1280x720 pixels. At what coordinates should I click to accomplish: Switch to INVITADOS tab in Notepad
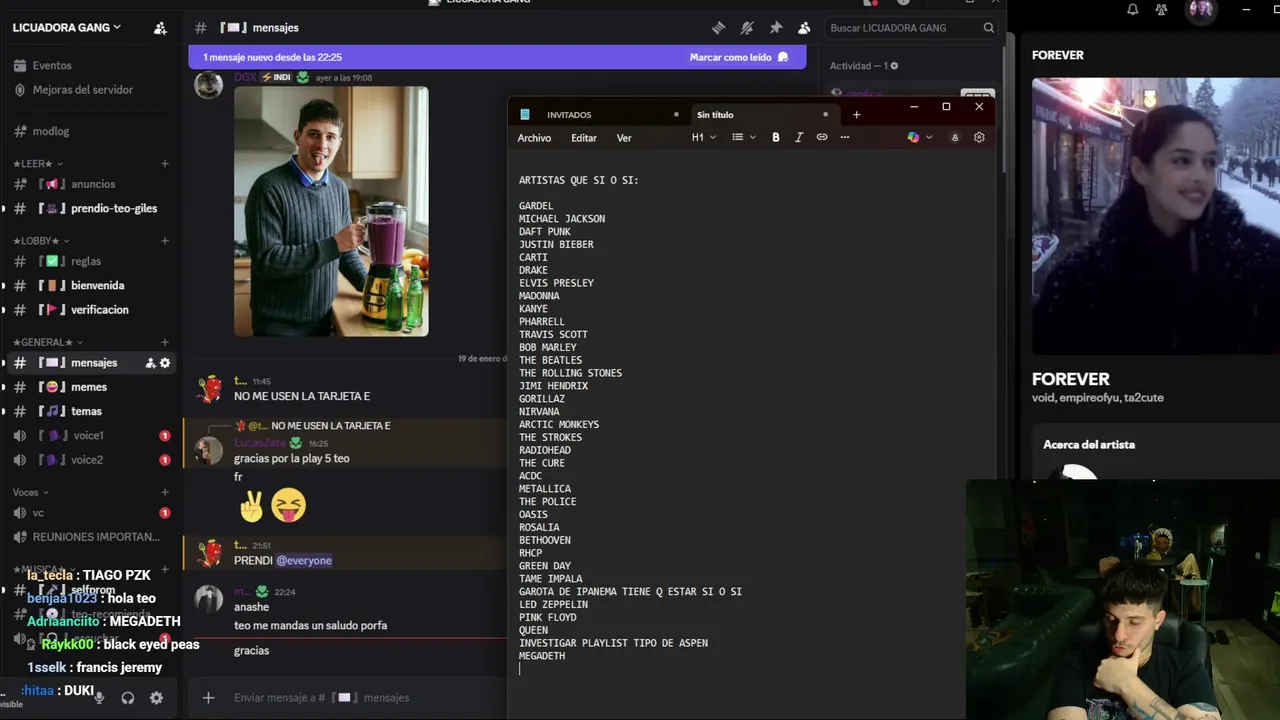[x=569, y=115]
